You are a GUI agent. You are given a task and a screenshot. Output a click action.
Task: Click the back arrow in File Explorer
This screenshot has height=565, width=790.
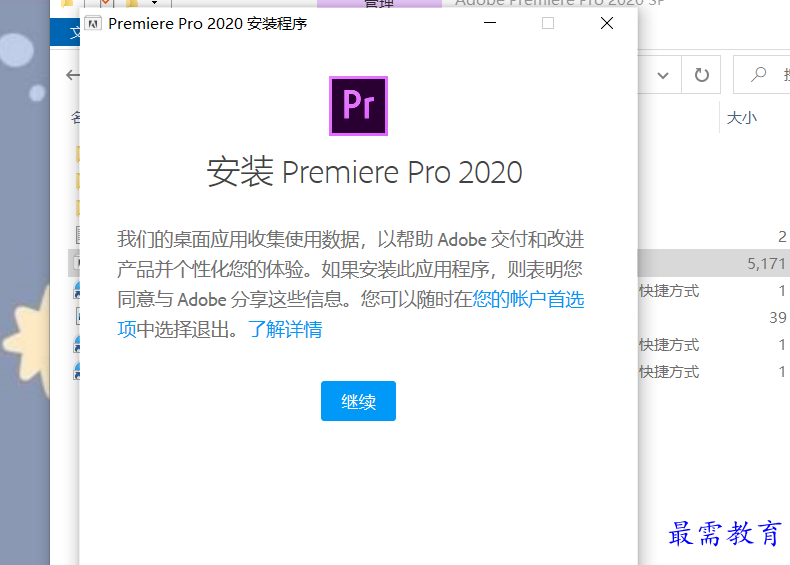[73, 75]
